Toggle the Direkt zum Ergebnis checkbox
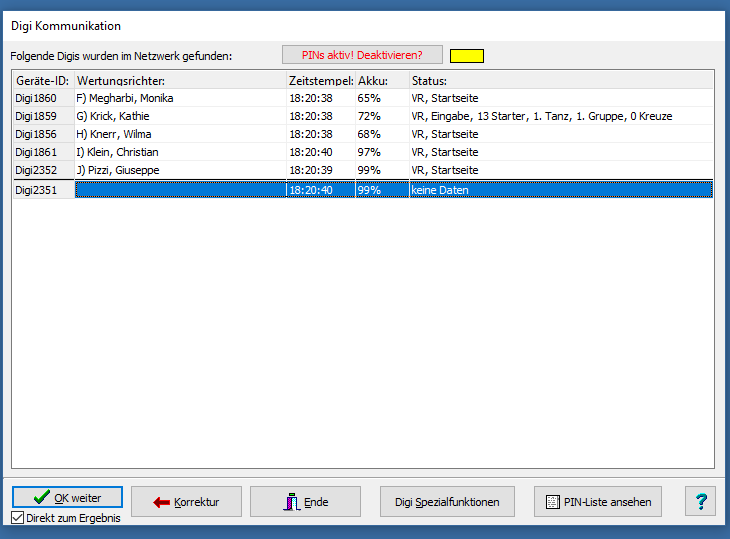Image resolution: width=730 pixels, height=539 pixels. coord(18,518)
